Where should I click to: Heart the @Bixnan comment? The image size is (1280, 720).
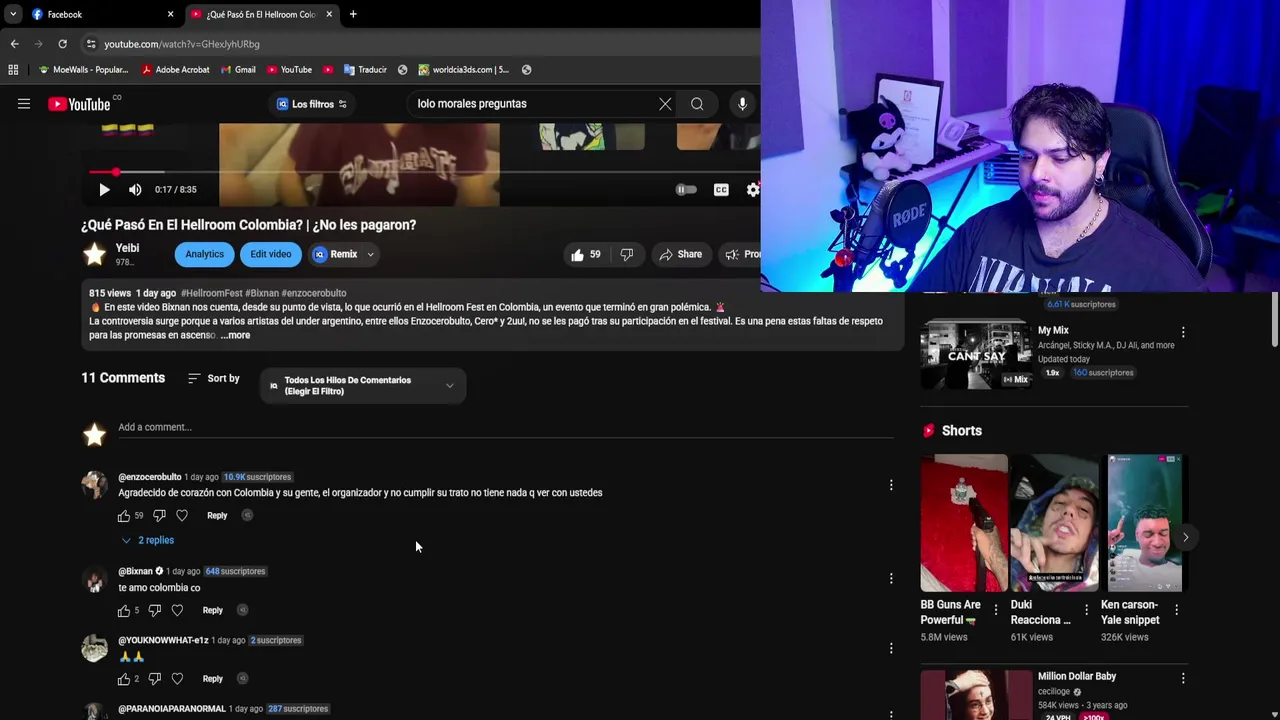[x=177, y=610]
